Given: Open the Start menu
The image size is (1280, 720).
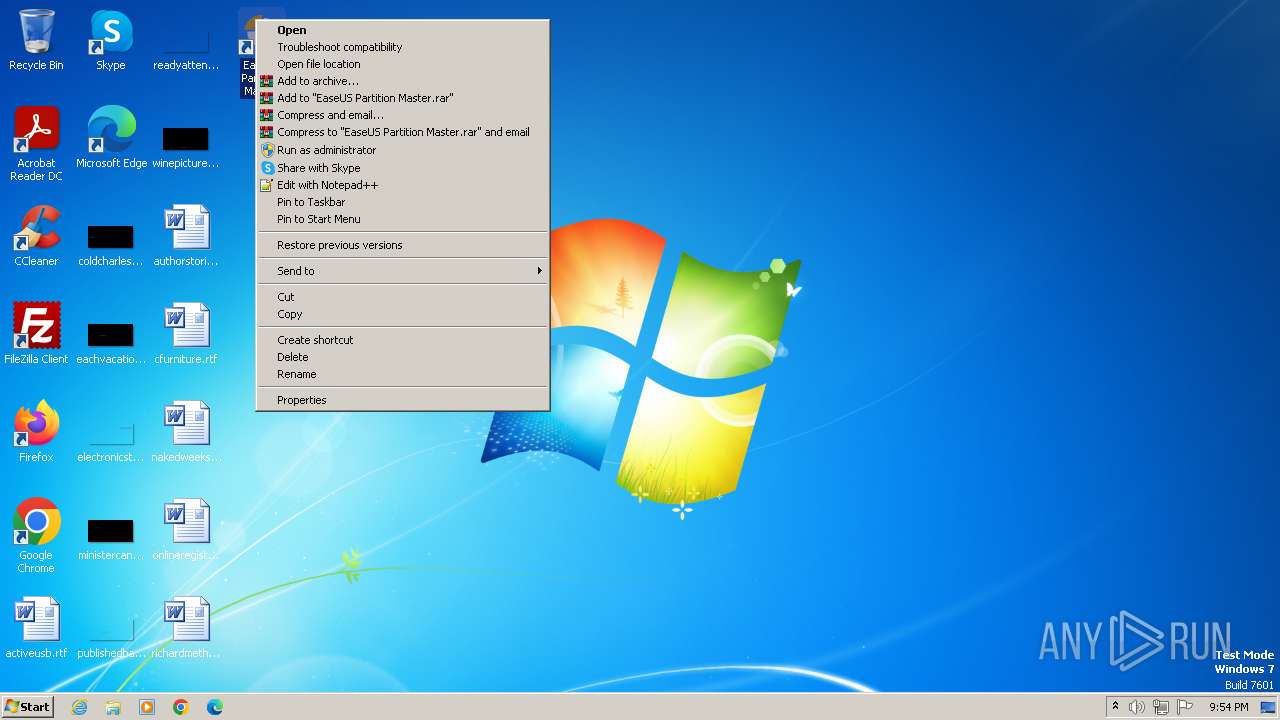Looking at the screenshot, I should [x=27, y=707].
